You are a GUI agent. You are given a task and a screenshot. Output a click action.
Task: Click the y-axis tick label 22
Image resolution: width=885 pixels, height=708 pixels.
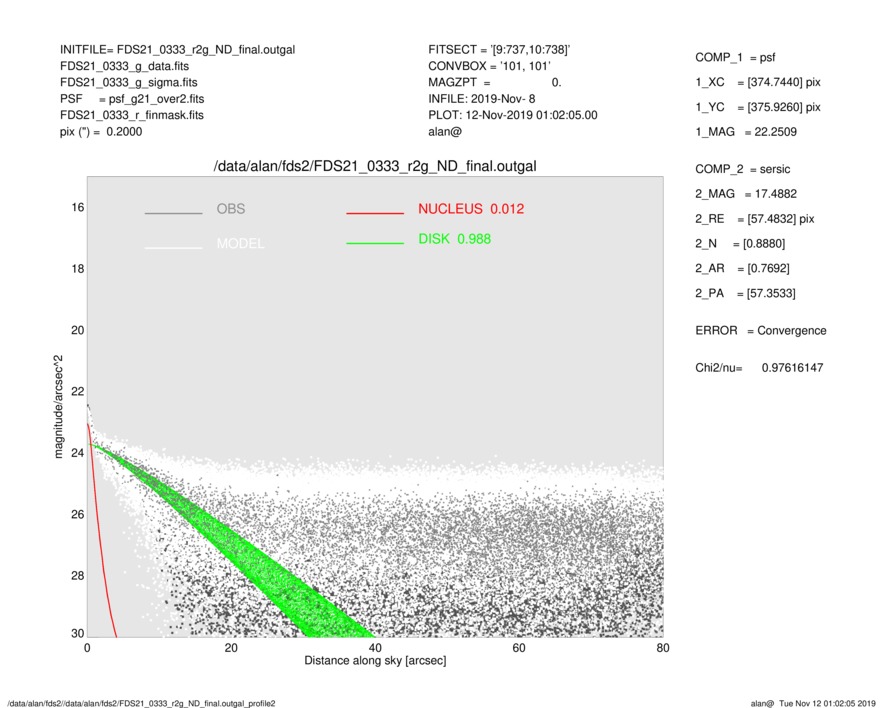pos(78,391)
